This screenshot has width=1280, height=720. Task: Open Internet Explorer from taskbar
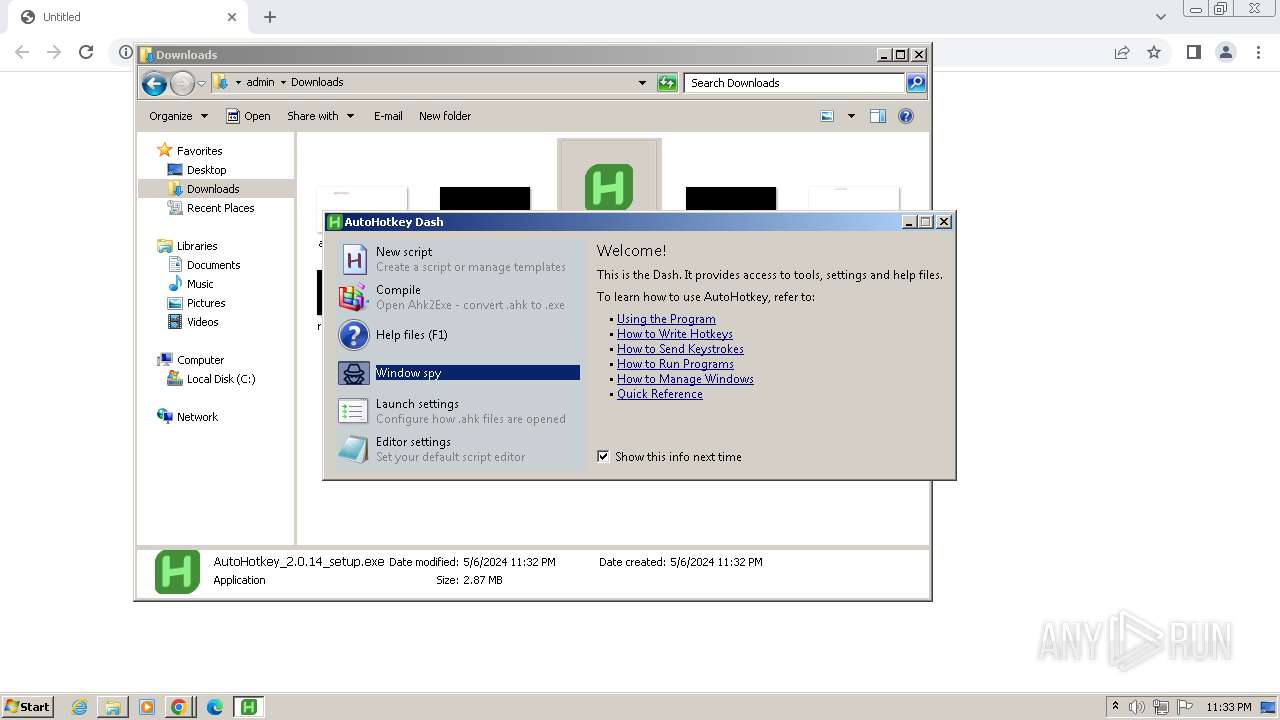(79, 707)
